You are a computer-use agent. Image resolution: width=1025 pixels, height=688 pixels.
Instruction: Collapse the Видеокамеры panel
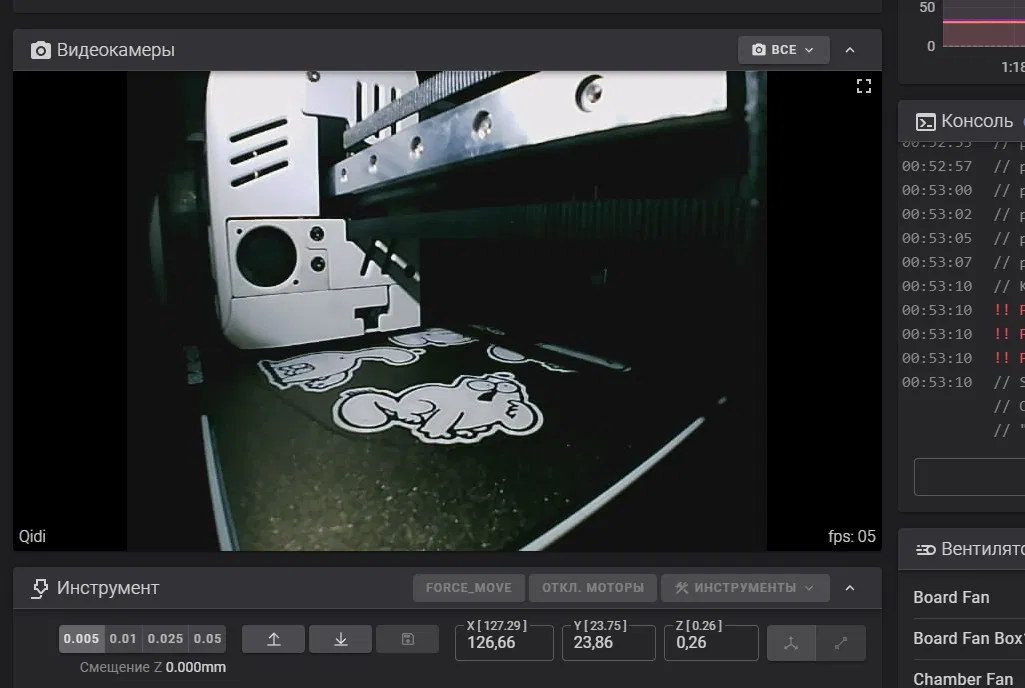[x=850, y=50]
